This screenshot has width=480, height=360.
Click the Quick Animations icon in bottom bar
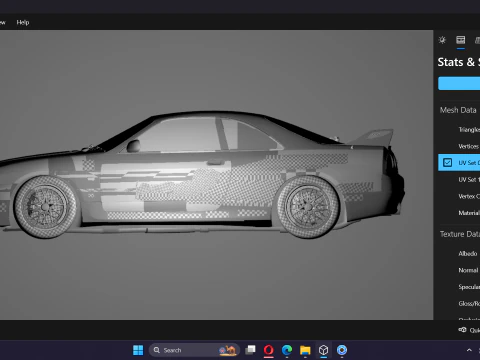(x=462, y=330)
